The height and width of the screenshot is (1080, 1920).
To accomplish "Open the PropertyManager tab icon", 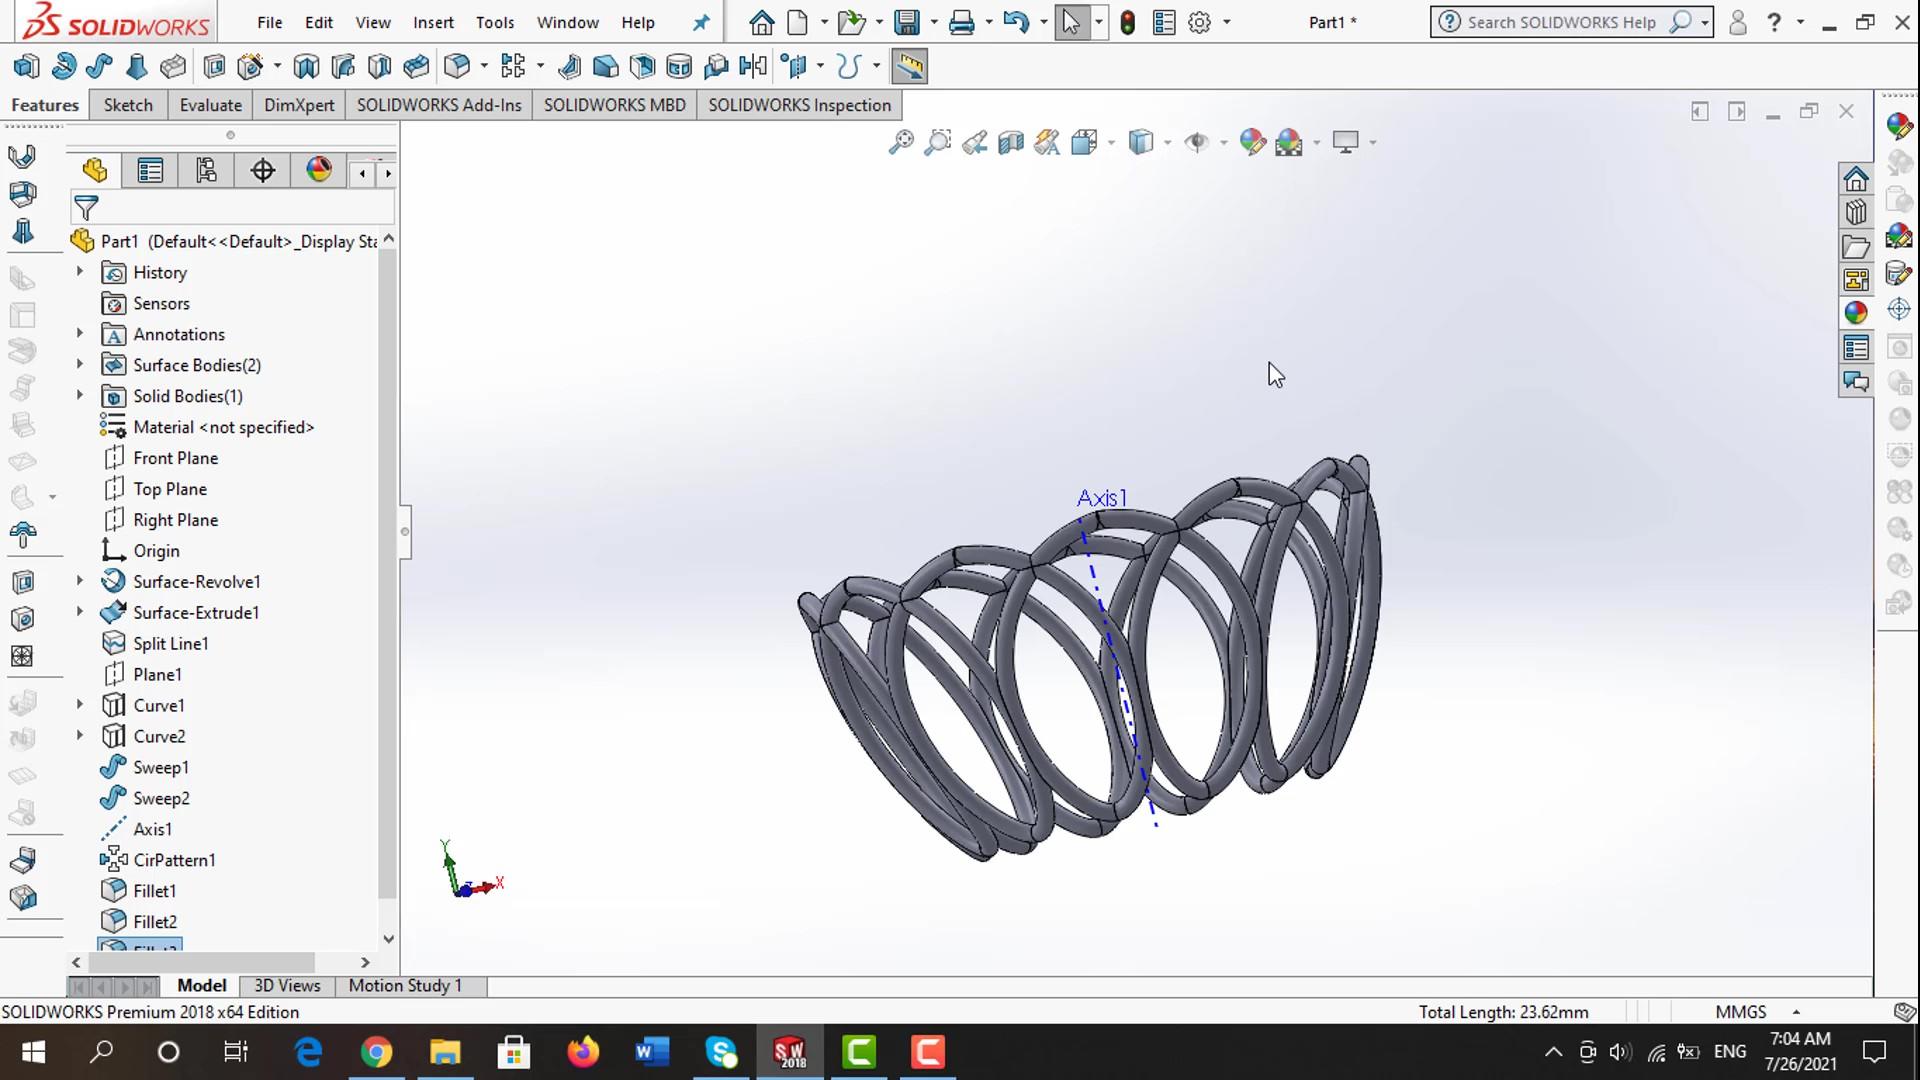I will [150, 171].
